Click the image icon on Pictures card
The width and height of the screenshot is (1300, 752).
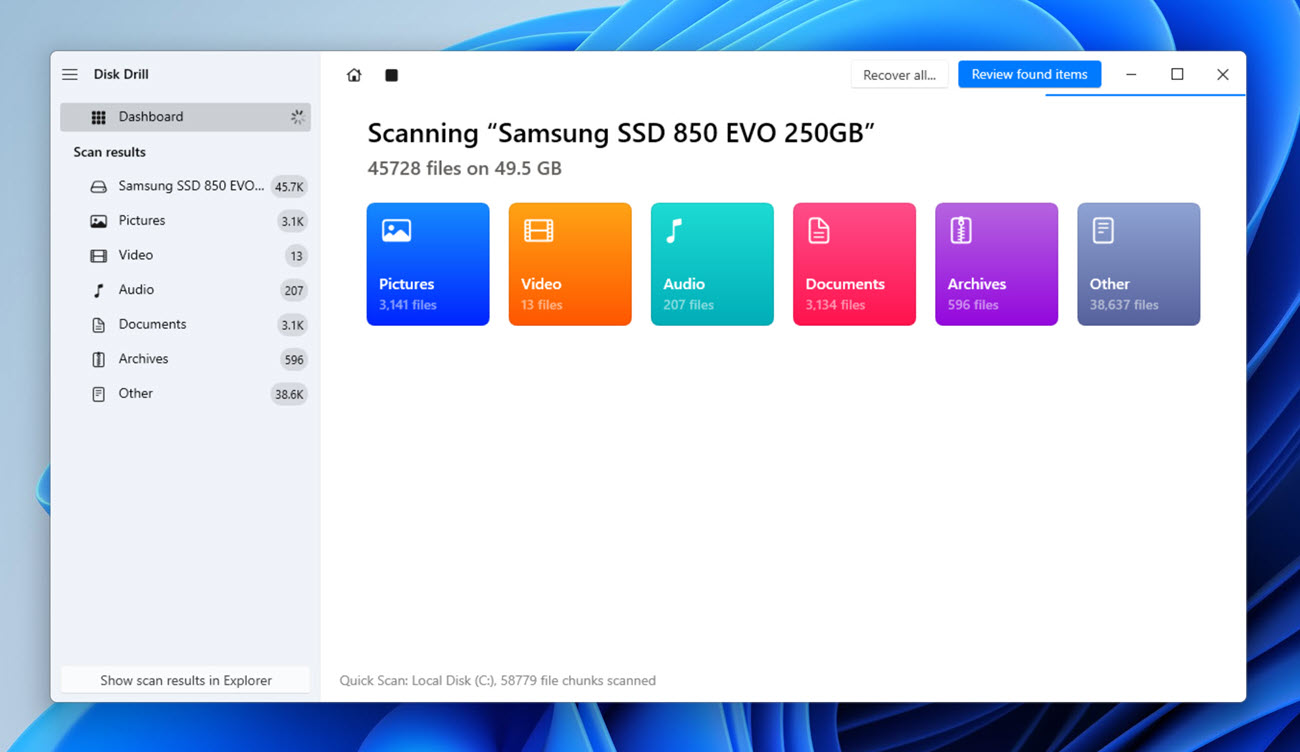point(396,231)
